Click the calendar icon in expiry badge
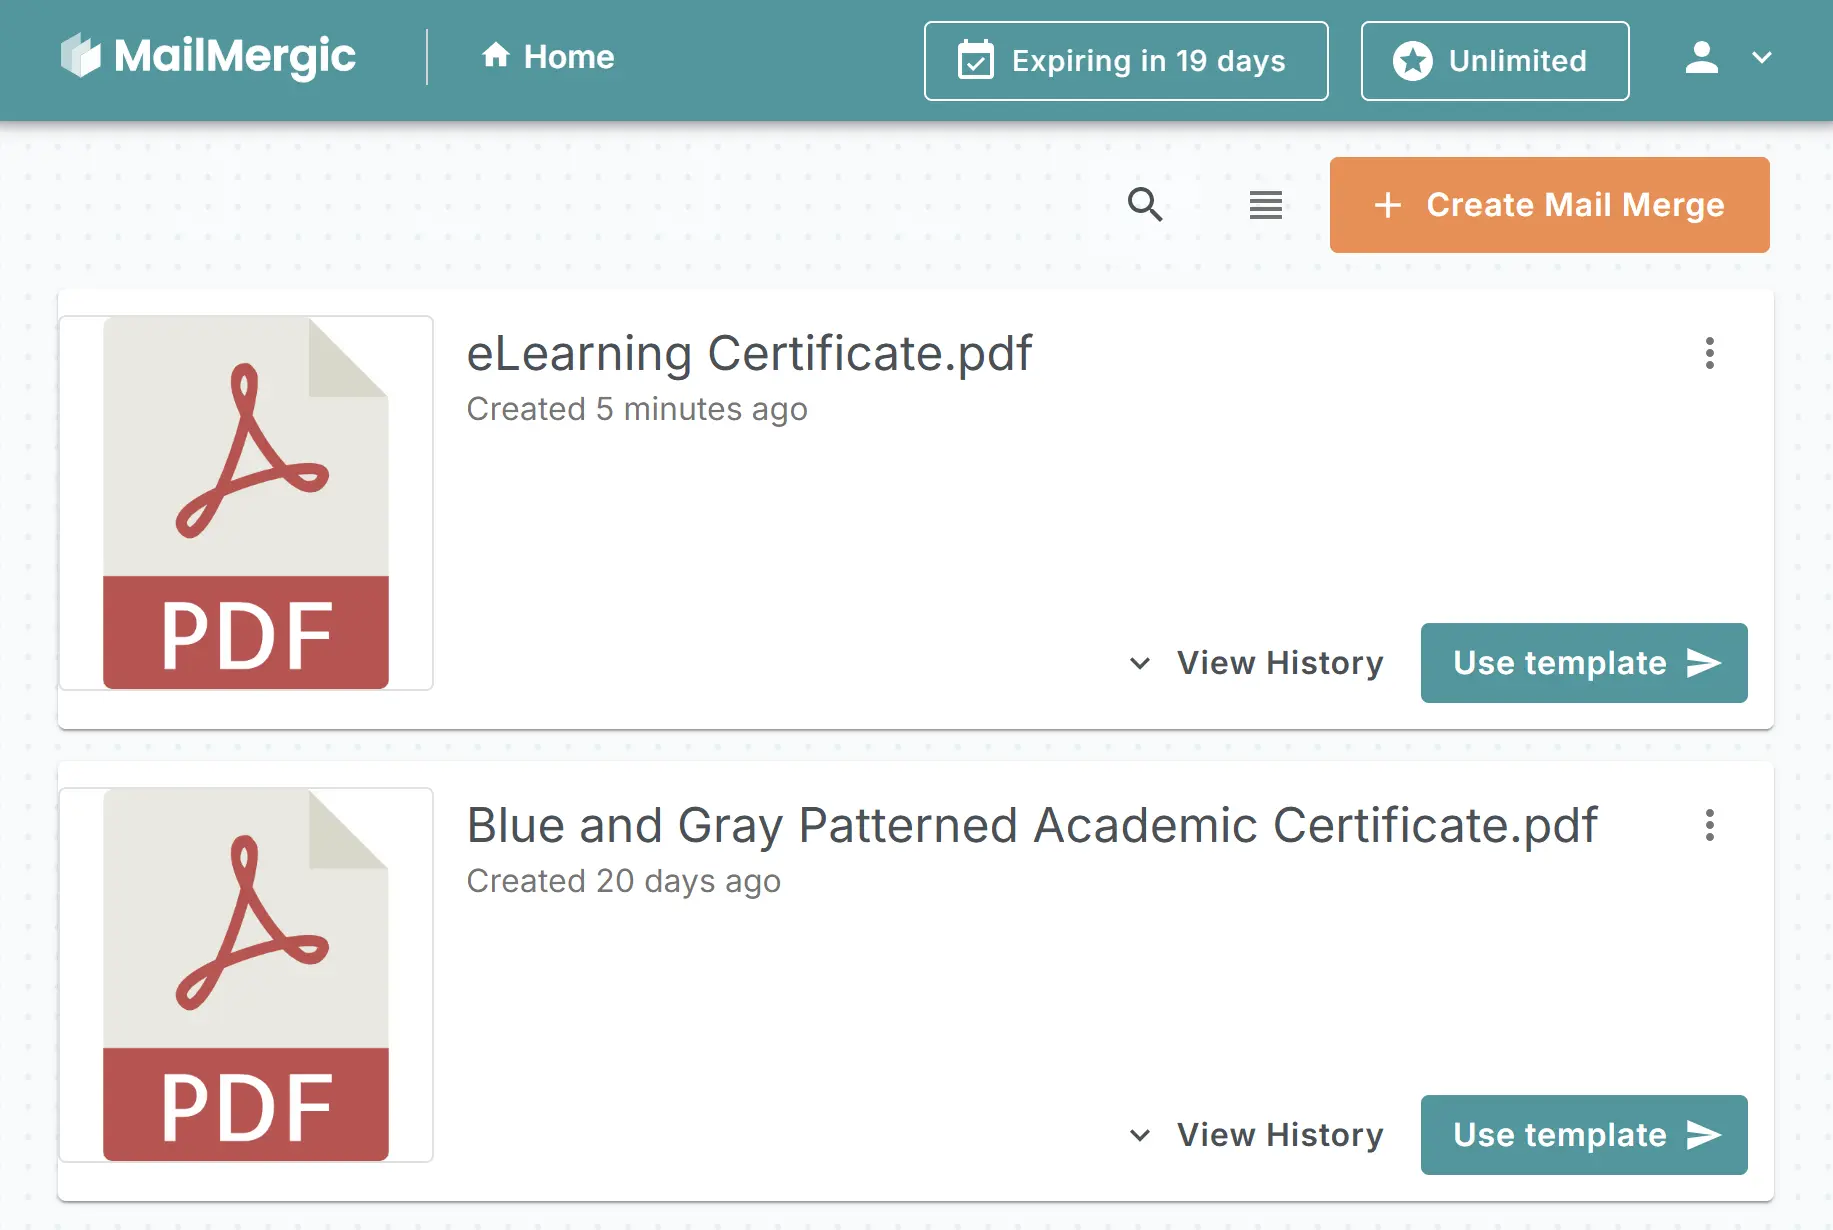The width and height of the screenshot is (1833, 1230). (975, 61)
